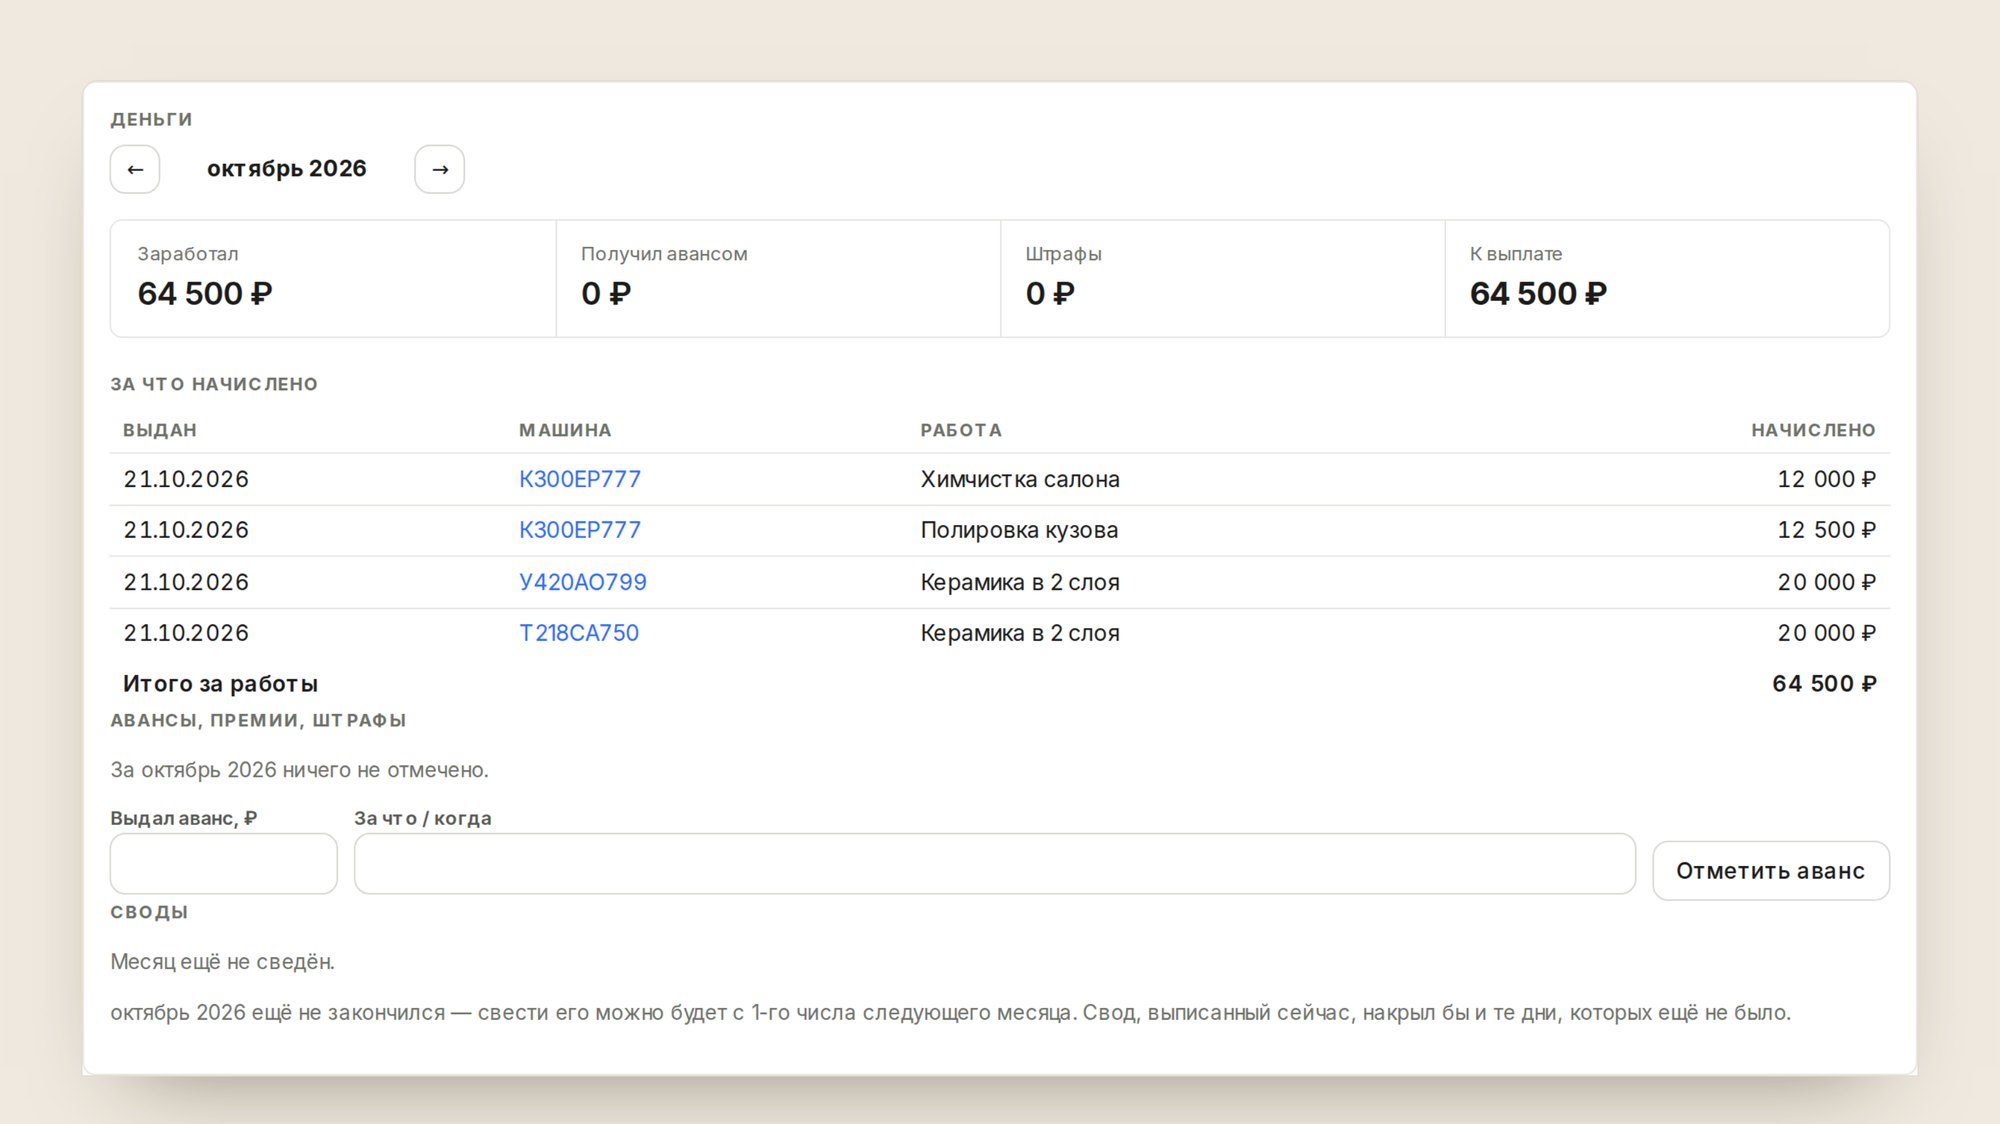Select 20 000 ₽ amount in У420АО799 row
The image size is (2000, 1124).
pos(1826,582)
